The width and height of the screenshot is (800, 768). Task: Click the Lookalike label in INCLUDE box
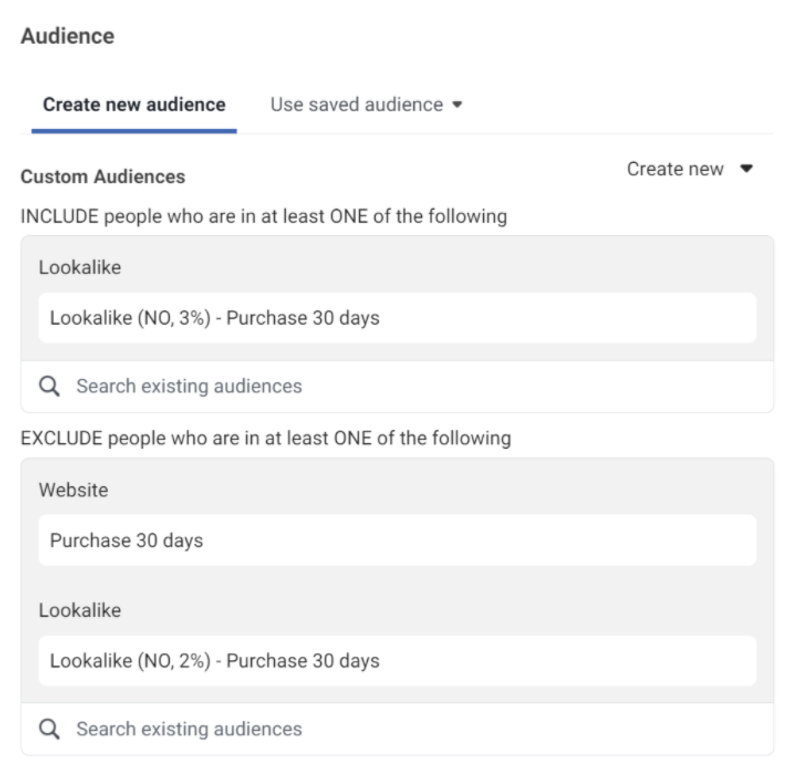[x=80, y=267]
